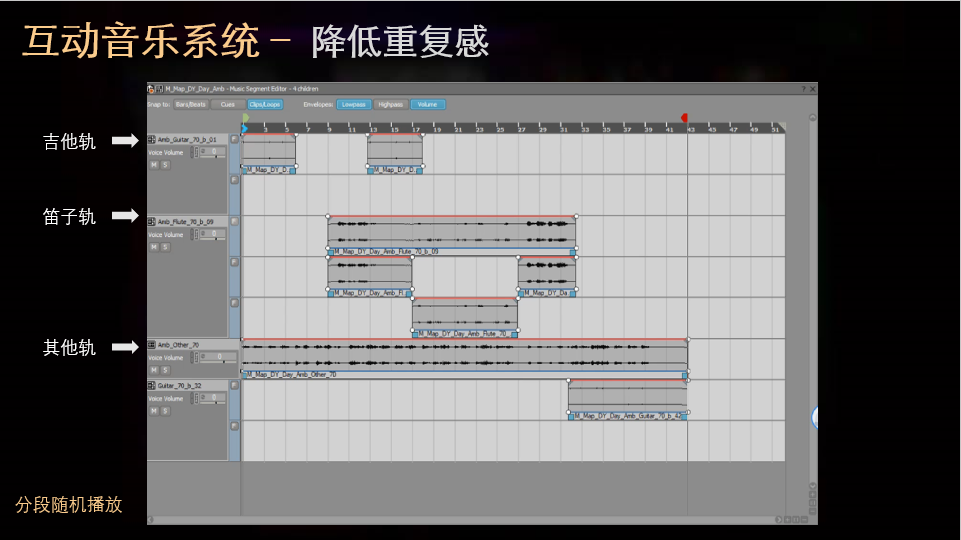Select the M_Map_DY_Day_Amb_Other_70 clip
The image size is (961, 540).
pyautogui.click(x=465, y=359)
